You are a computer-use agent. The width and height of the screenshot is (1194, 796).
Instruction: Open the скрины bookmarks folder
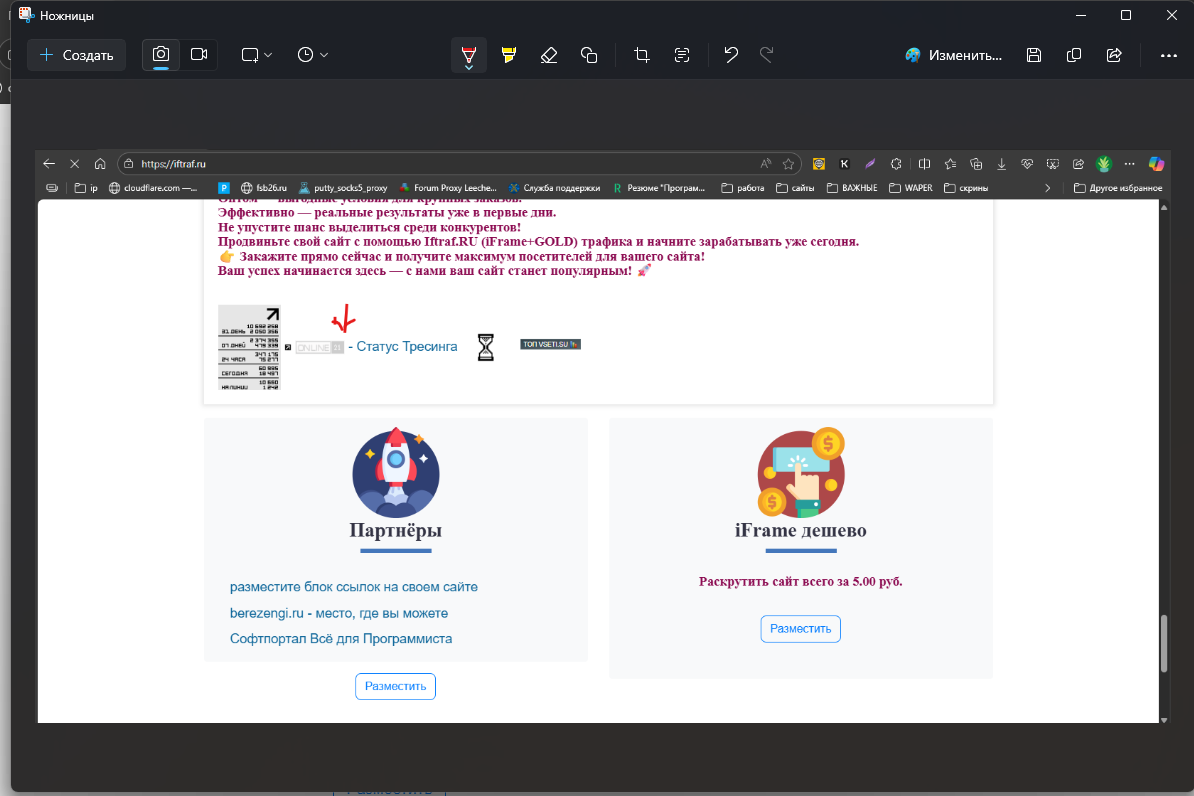click(966, 188)
